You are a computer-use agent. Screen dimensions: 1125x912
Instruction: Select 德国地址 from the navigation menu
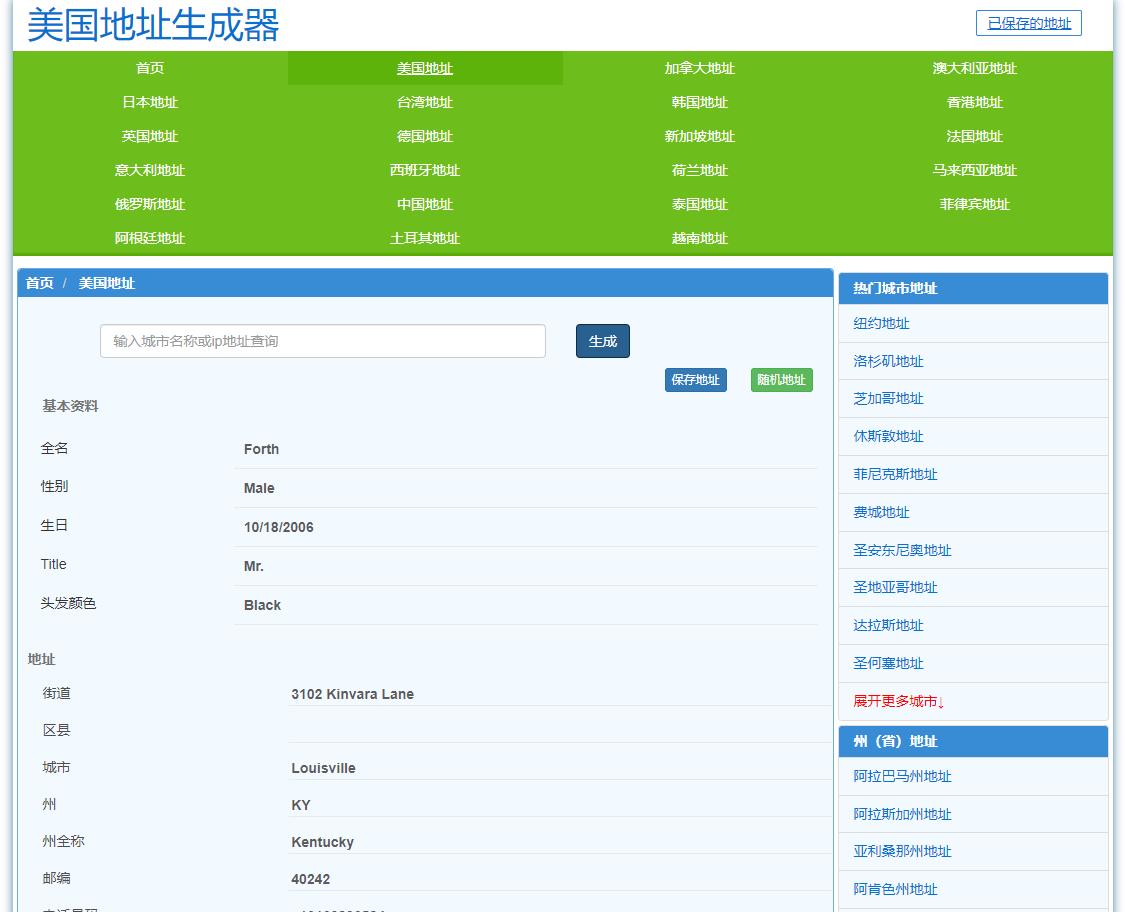click(x=425, y=136)
